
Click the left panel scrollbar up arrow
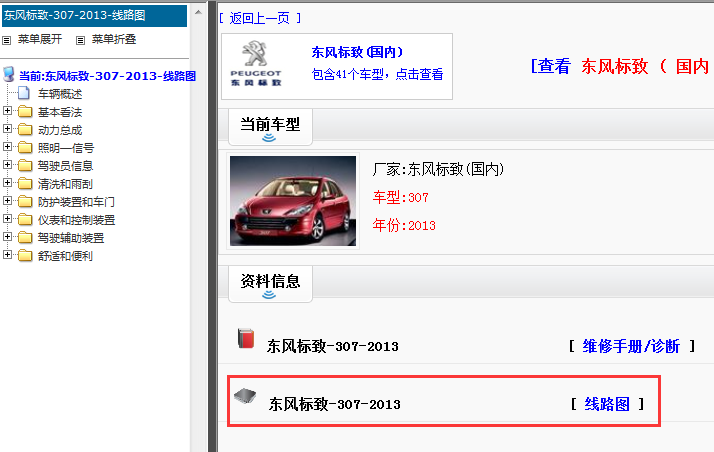[198, 12]
